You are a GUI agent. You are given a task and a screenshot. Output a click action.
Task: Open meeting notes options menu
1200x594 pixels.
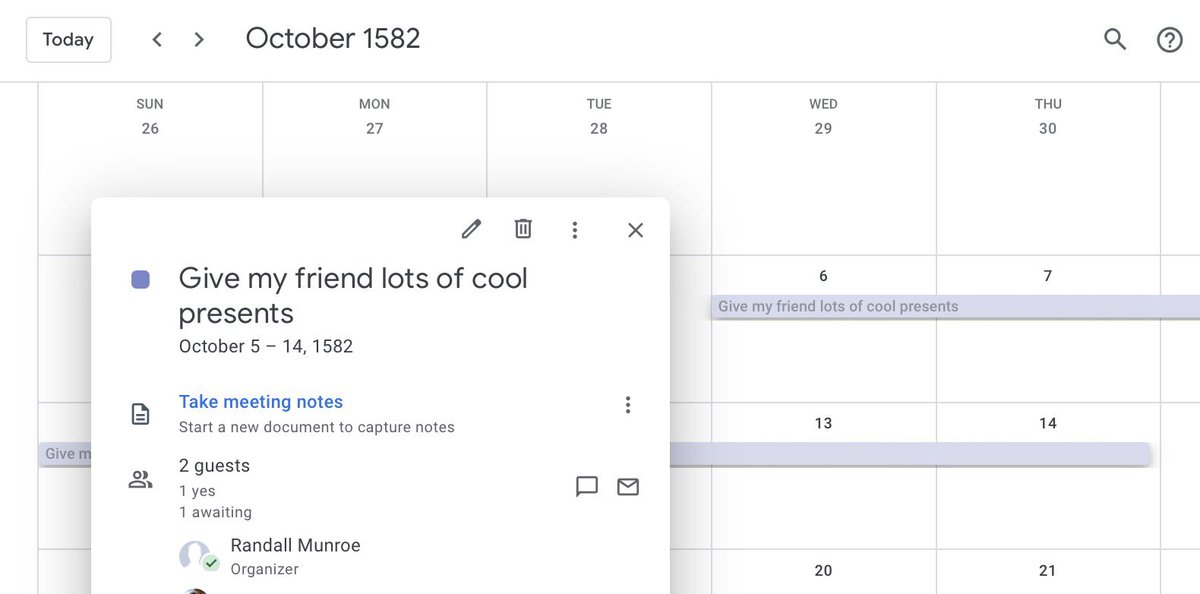point(628,405)
